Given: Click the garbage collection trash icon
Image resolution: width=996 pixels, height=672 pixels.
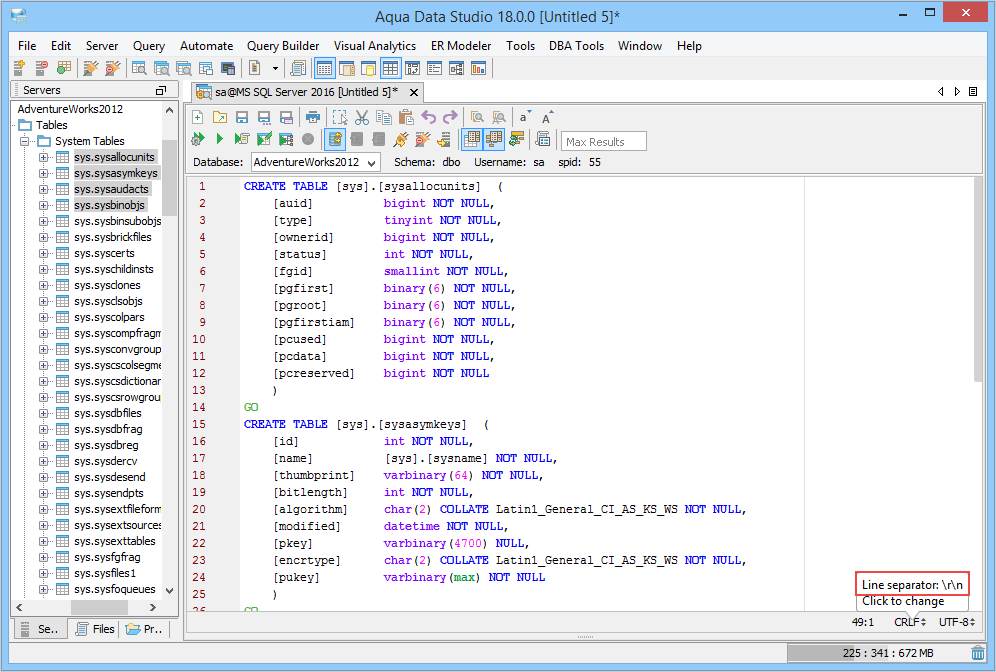Looking at the screenshot, I should point(978,653).
